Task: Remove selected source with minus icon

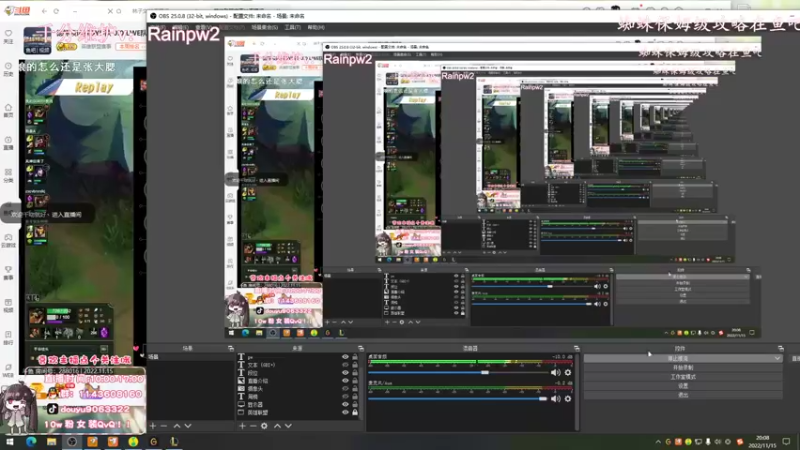Action: pos(253,426)
